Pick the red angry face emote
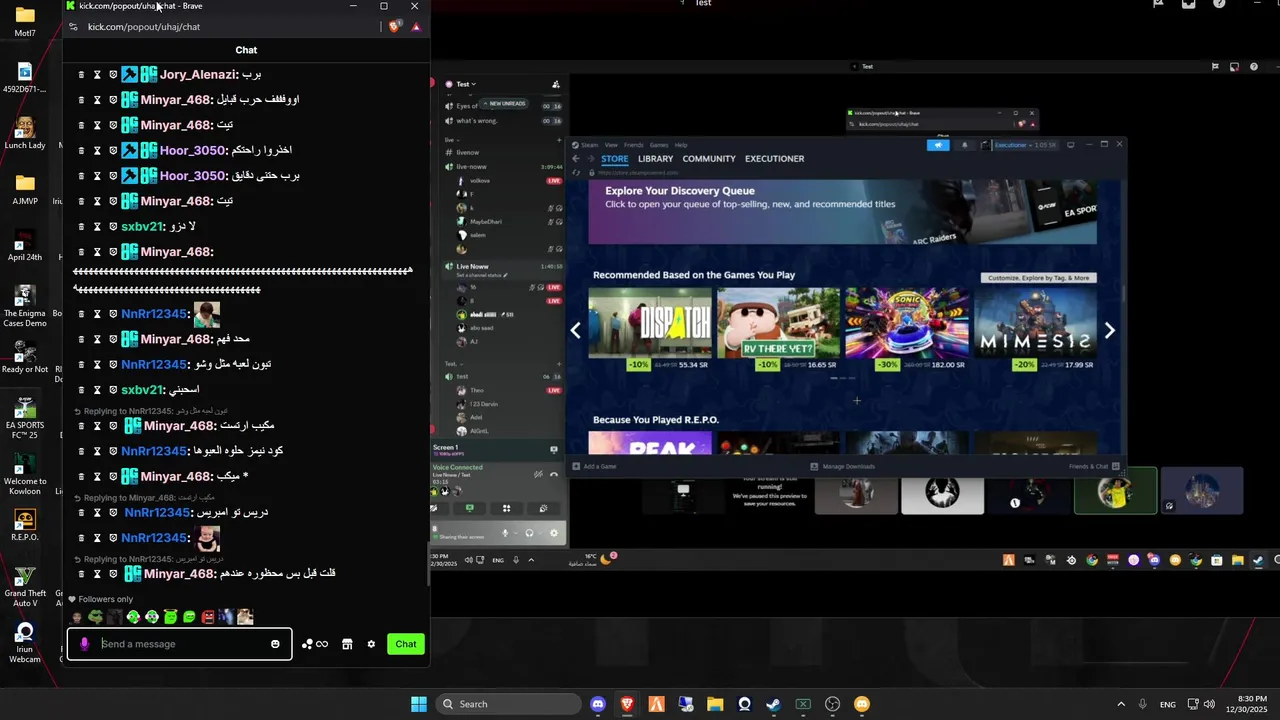Screen dimensions: 1280x720 pos(208,617)
